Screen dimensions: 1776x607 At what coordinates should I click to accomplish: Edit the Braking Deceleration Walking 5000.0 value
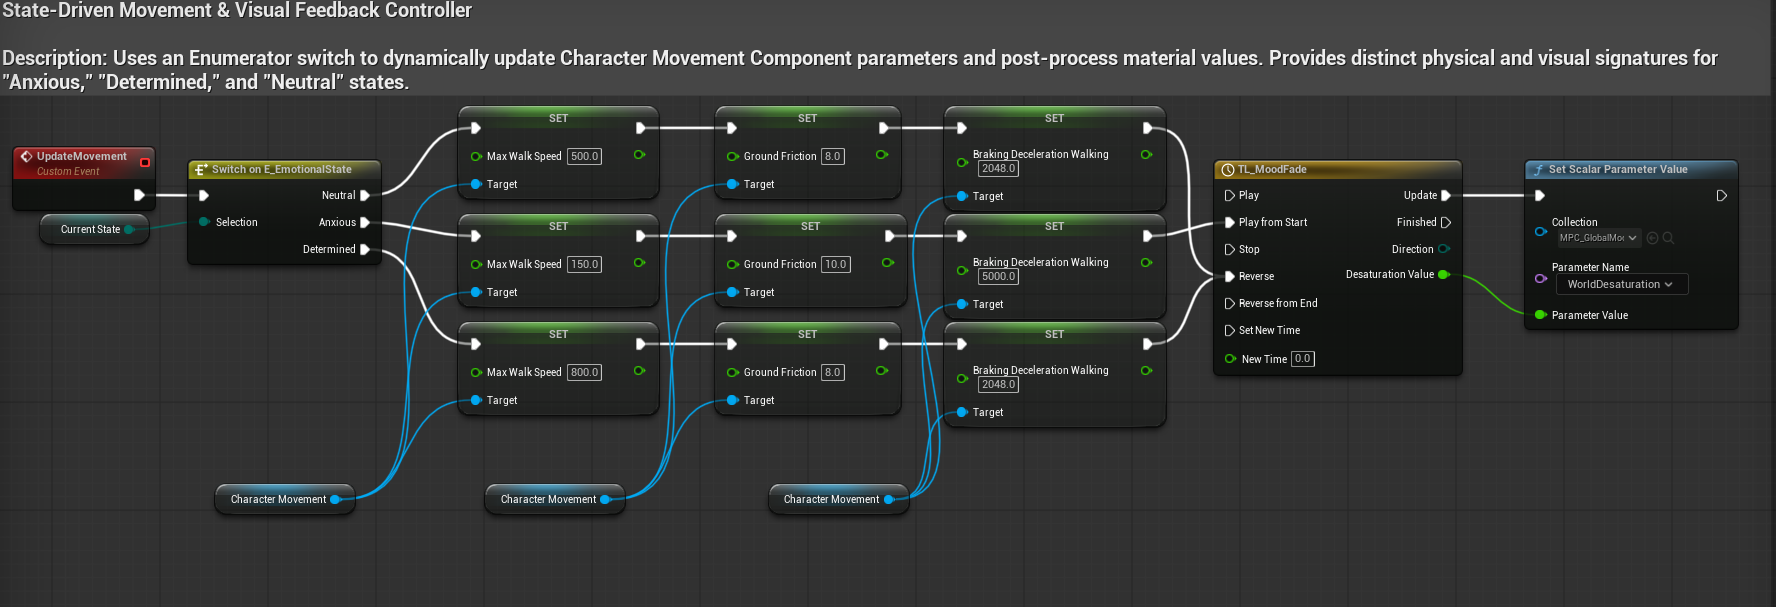(x=998, y=276)
